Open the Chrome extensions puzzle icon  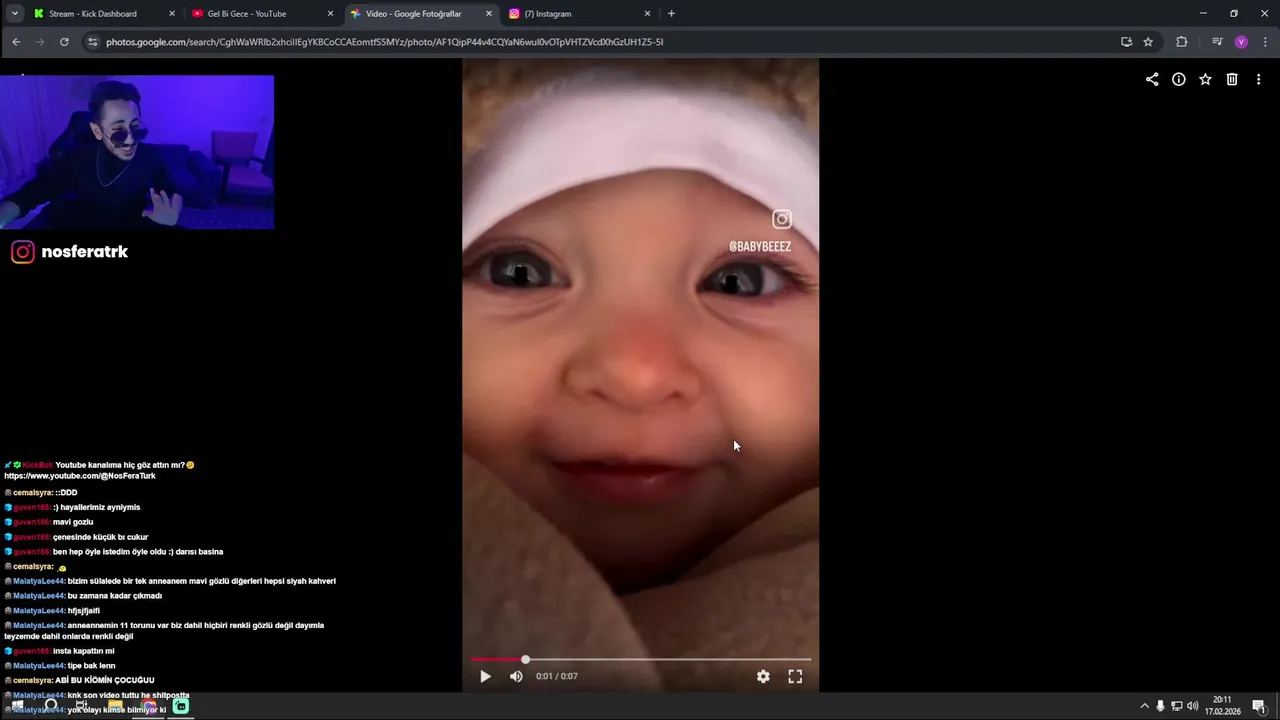click(x=1182, y=42)
